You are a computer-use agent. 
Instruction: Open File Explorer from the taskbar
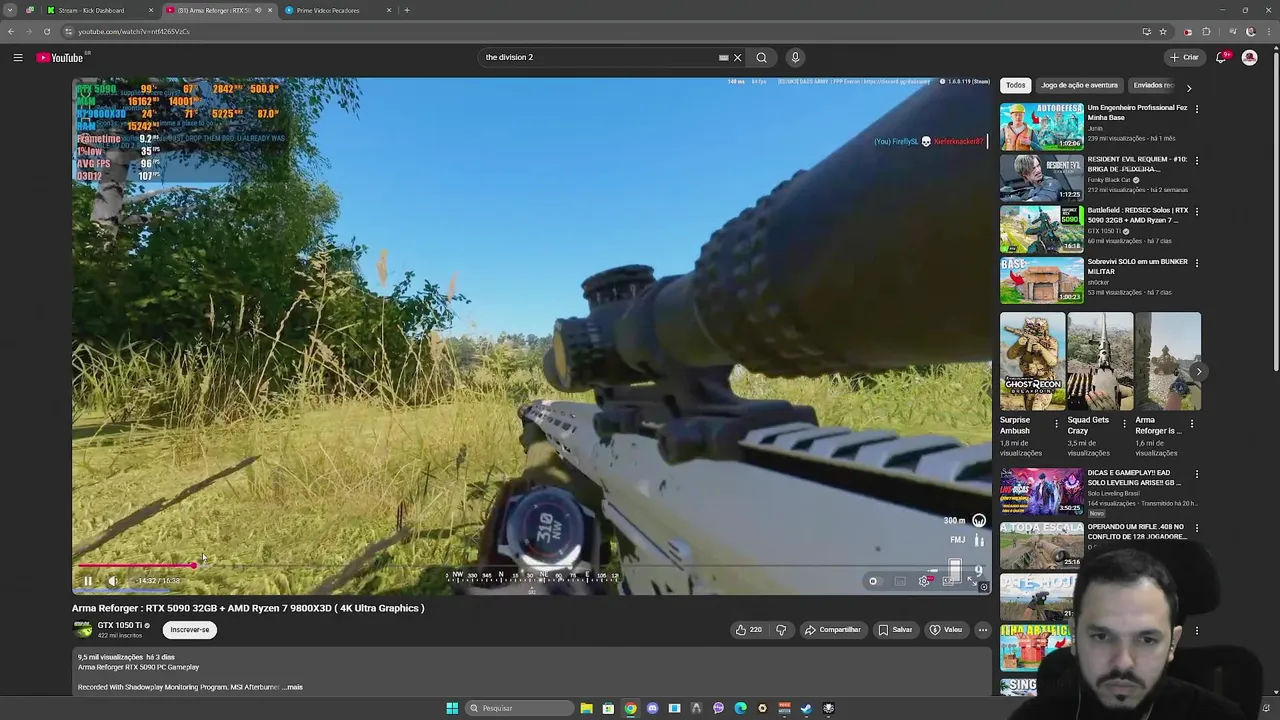[586, 709]
